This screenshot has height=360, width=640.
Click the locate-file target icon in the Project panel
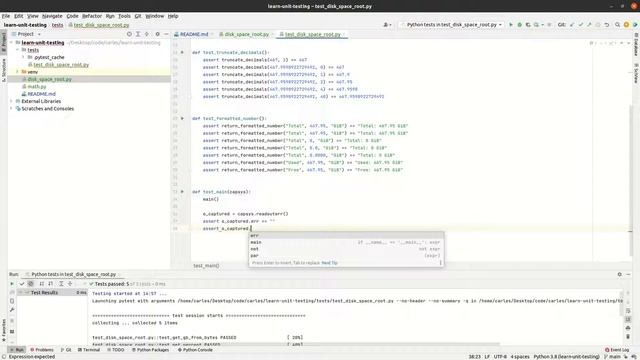click(x=129, y=34)
